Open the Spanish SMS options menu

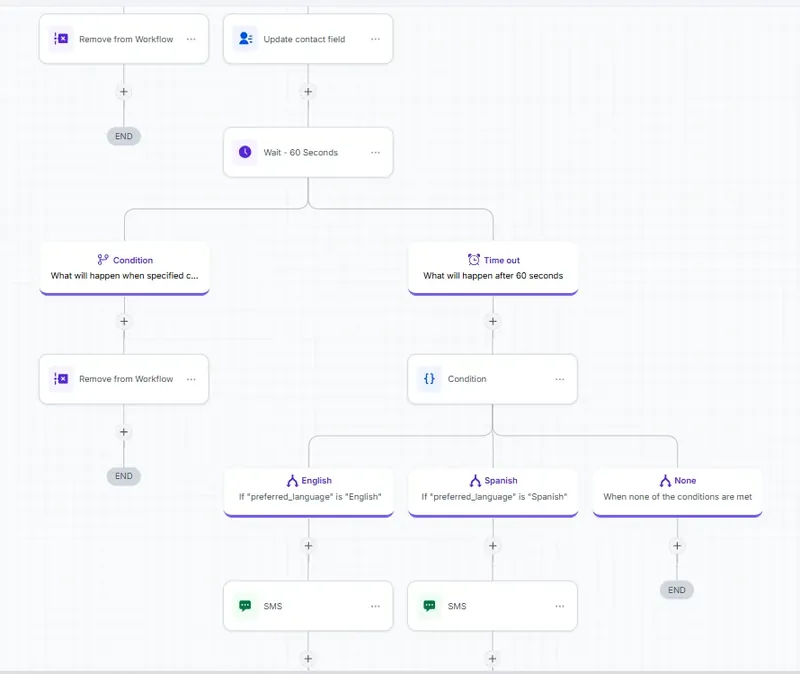point(560,606)
